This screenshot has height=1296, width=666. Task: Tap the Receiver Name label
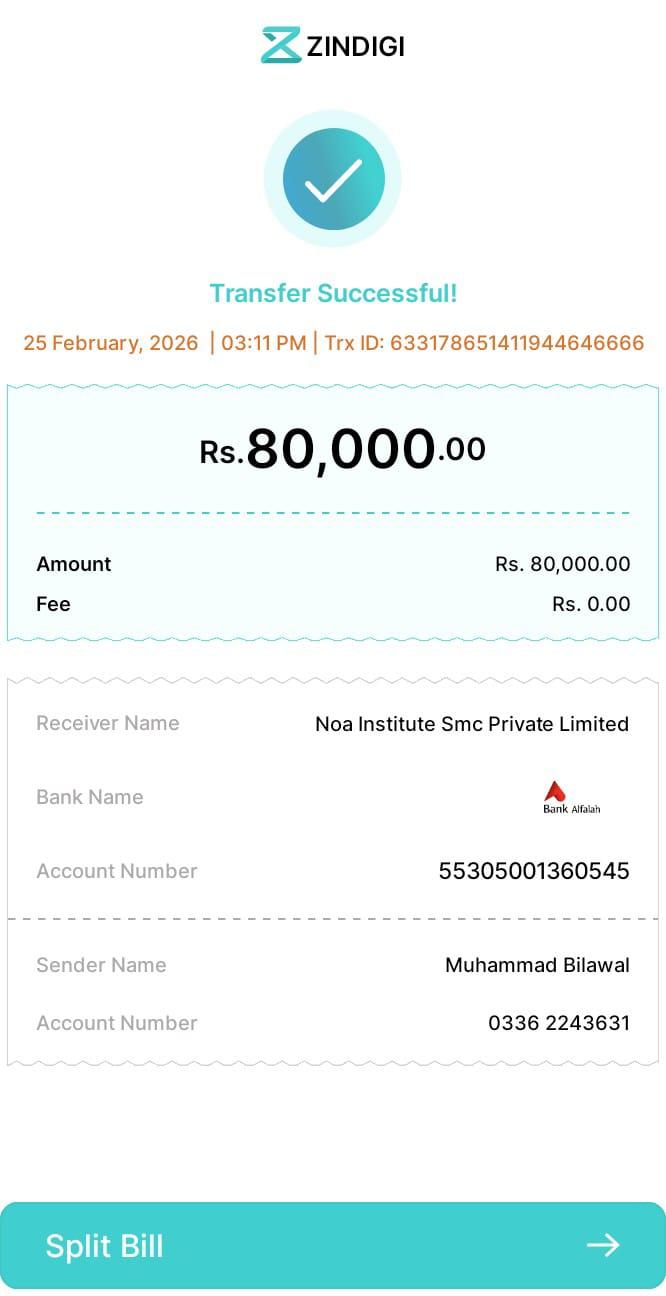click(x=108, y=723)
